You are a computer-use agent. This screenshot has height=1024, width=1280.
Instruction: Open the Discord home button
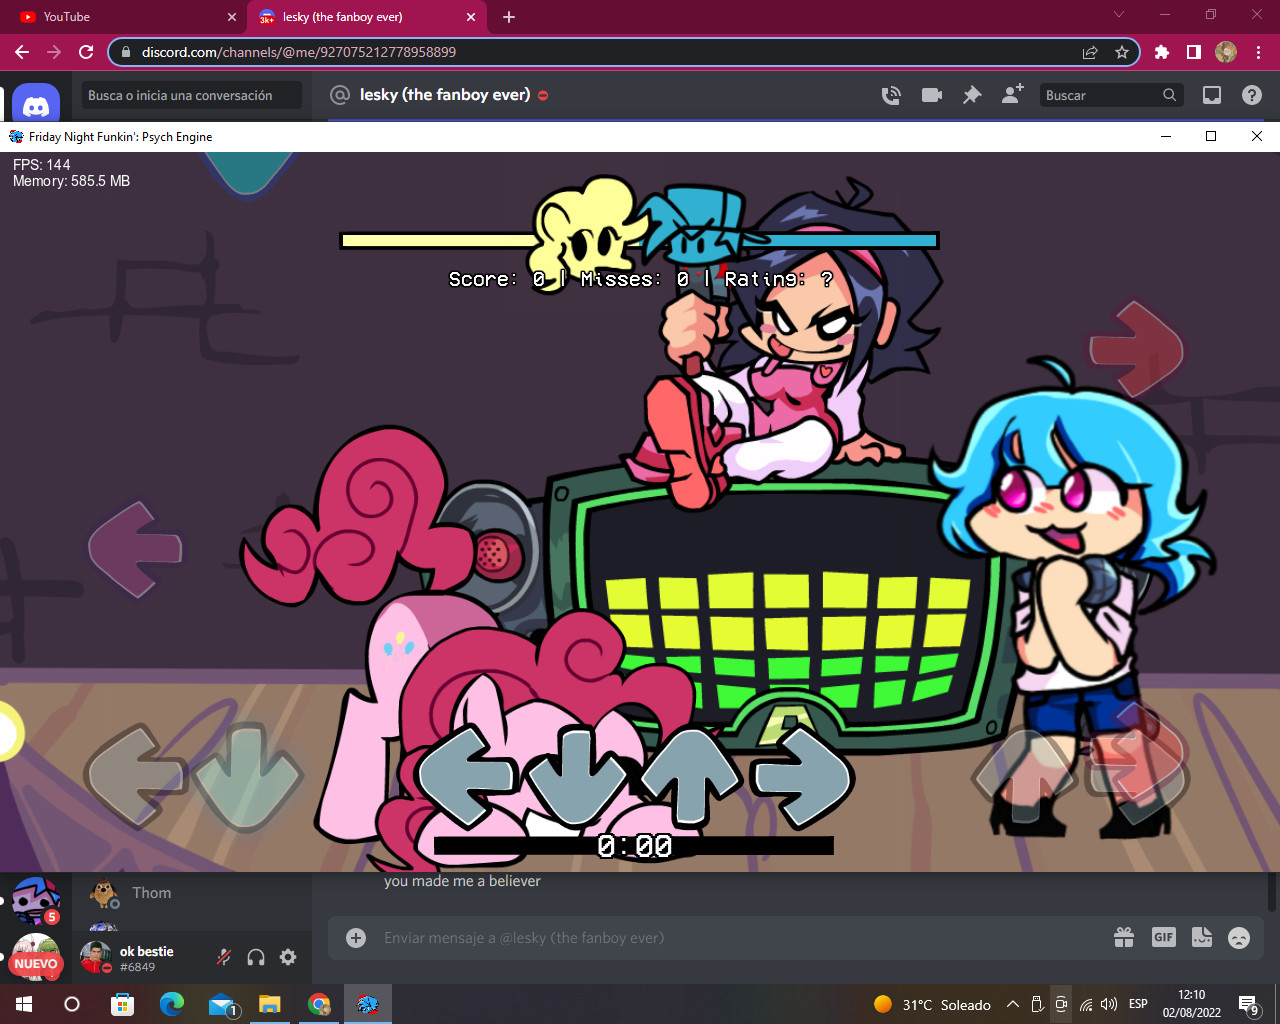(x=36, y=104)
